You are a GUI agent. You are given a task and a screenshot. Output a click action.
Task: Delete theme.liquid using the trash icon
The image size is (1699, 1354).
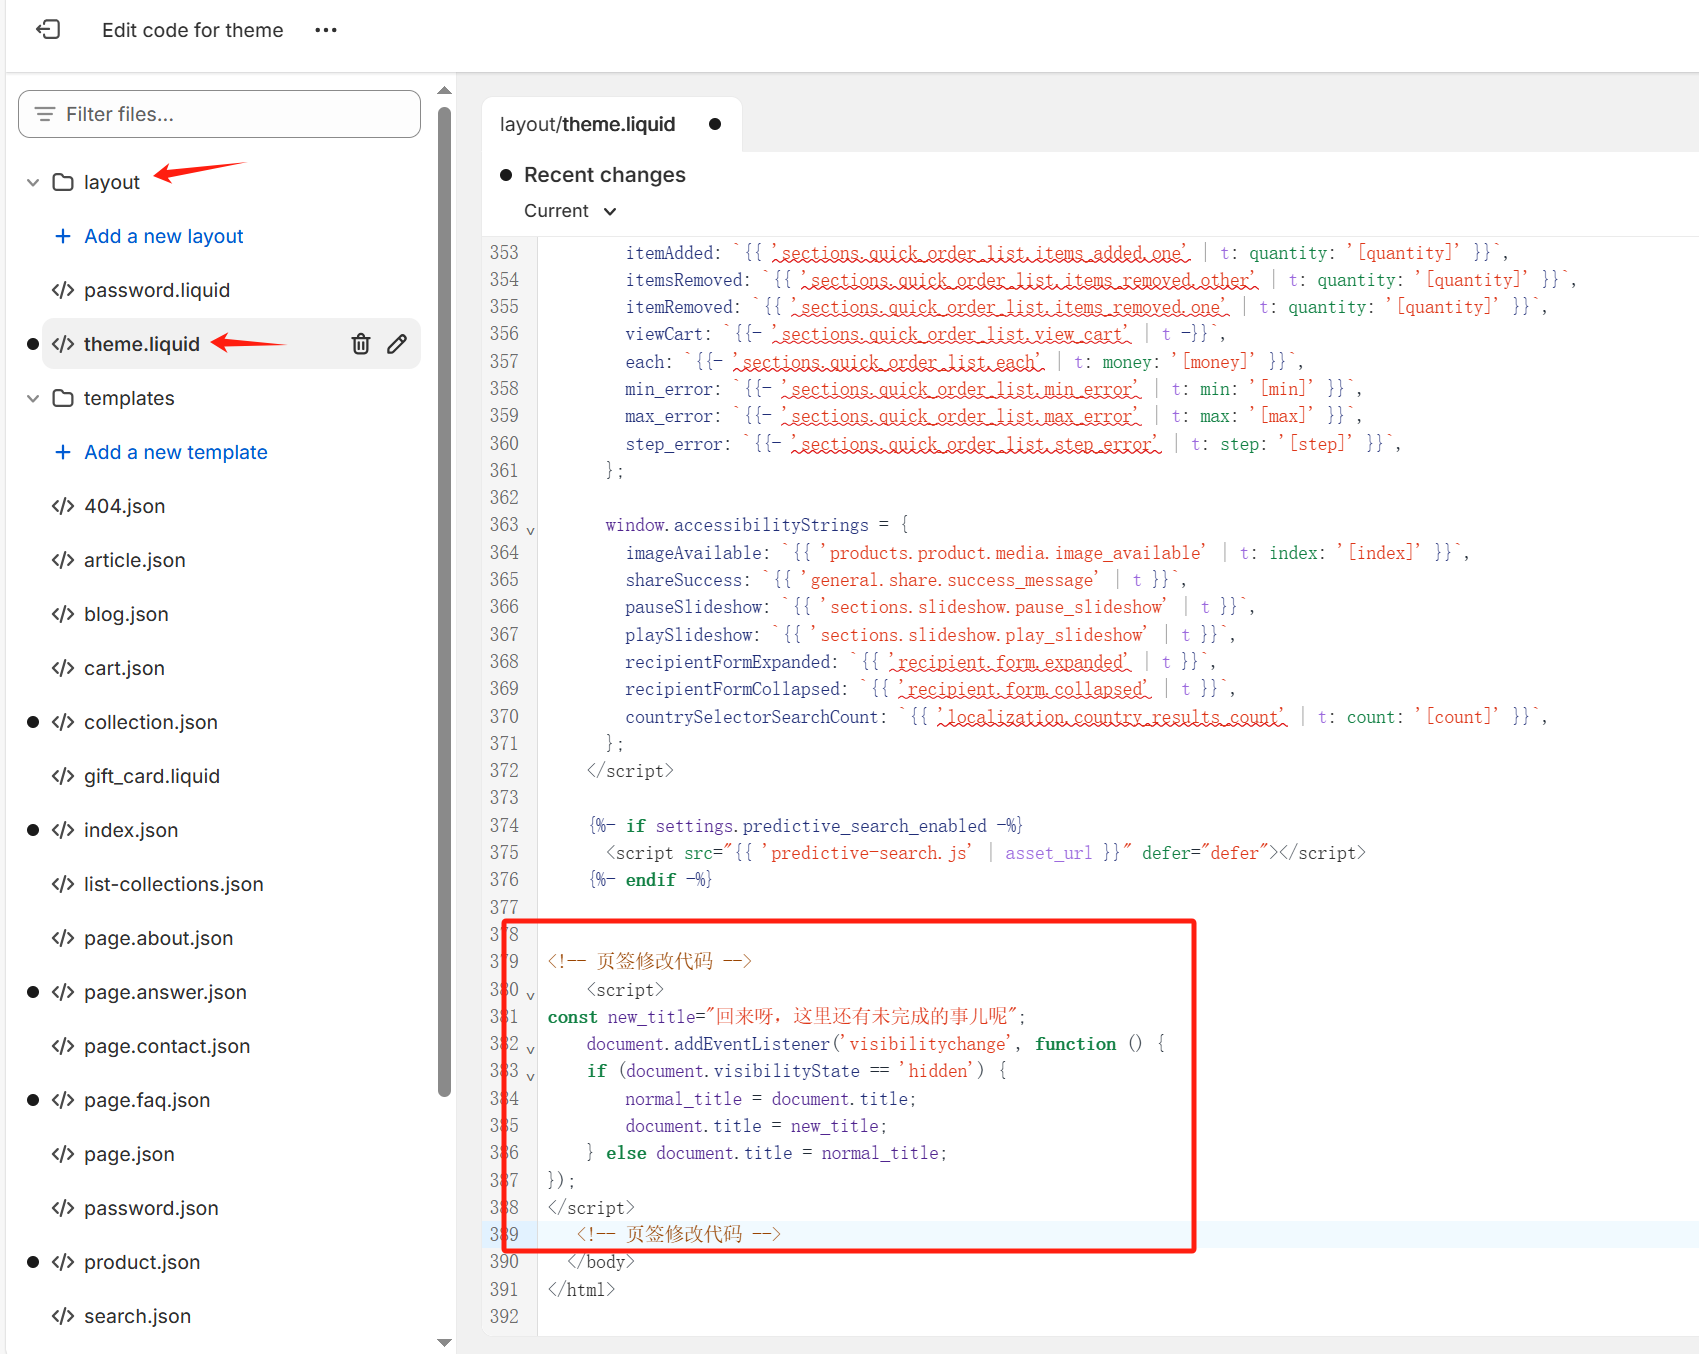tap(361, 344)
